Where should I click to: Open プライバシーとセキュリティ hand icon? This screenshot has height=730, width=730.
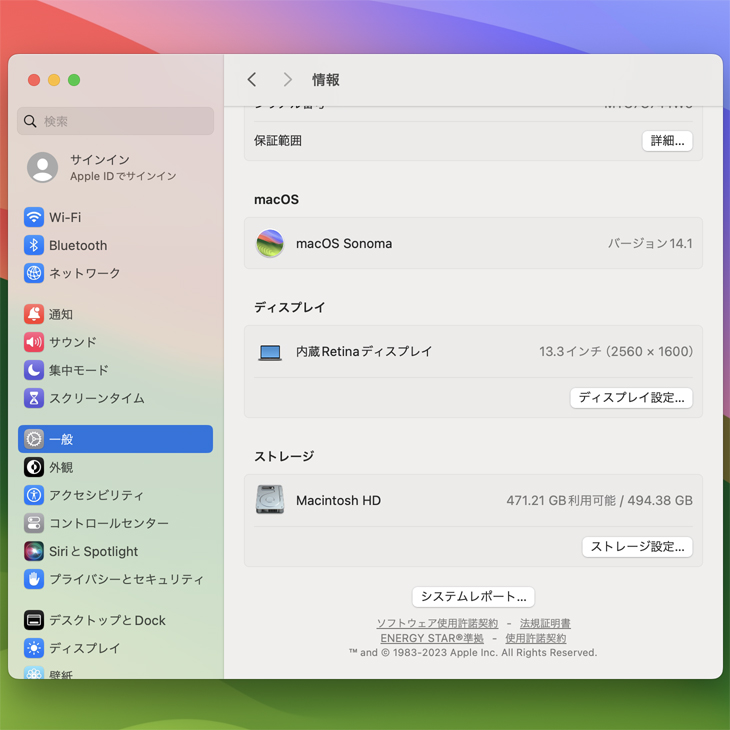(x=34, y=579)
